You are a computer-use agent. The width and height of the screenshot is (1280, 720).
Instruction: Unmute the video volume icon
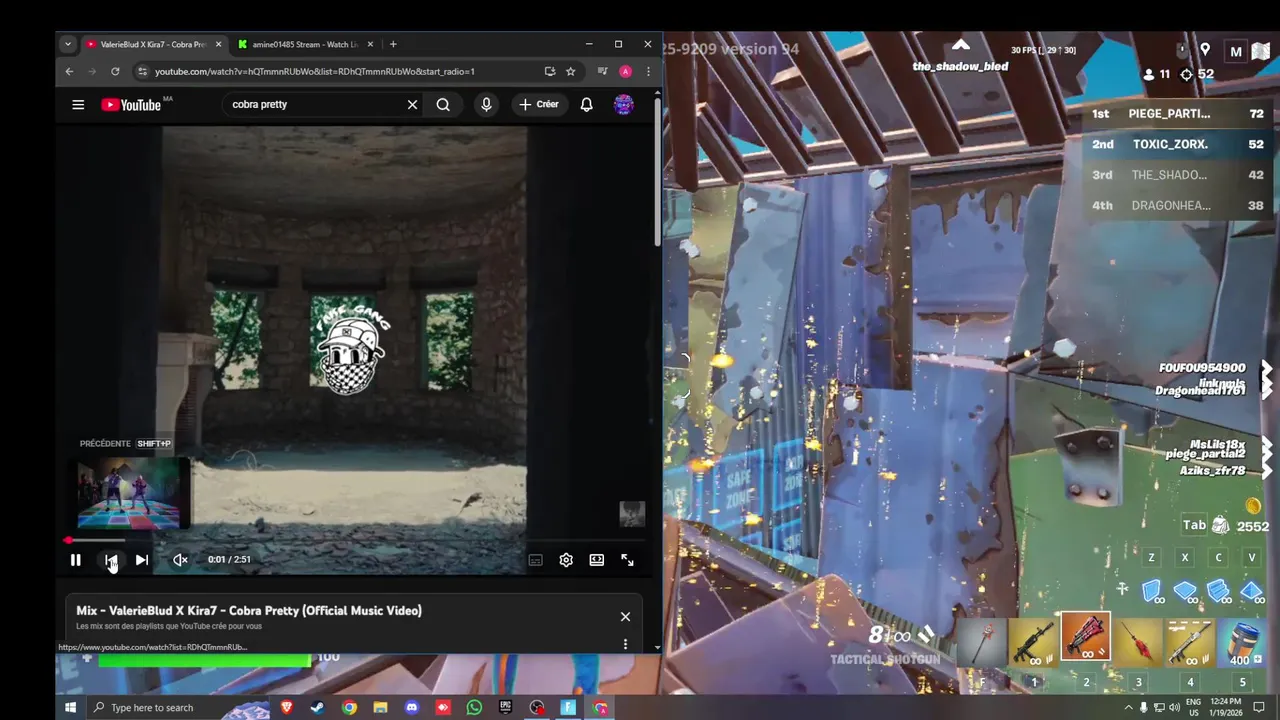point(180,560)
